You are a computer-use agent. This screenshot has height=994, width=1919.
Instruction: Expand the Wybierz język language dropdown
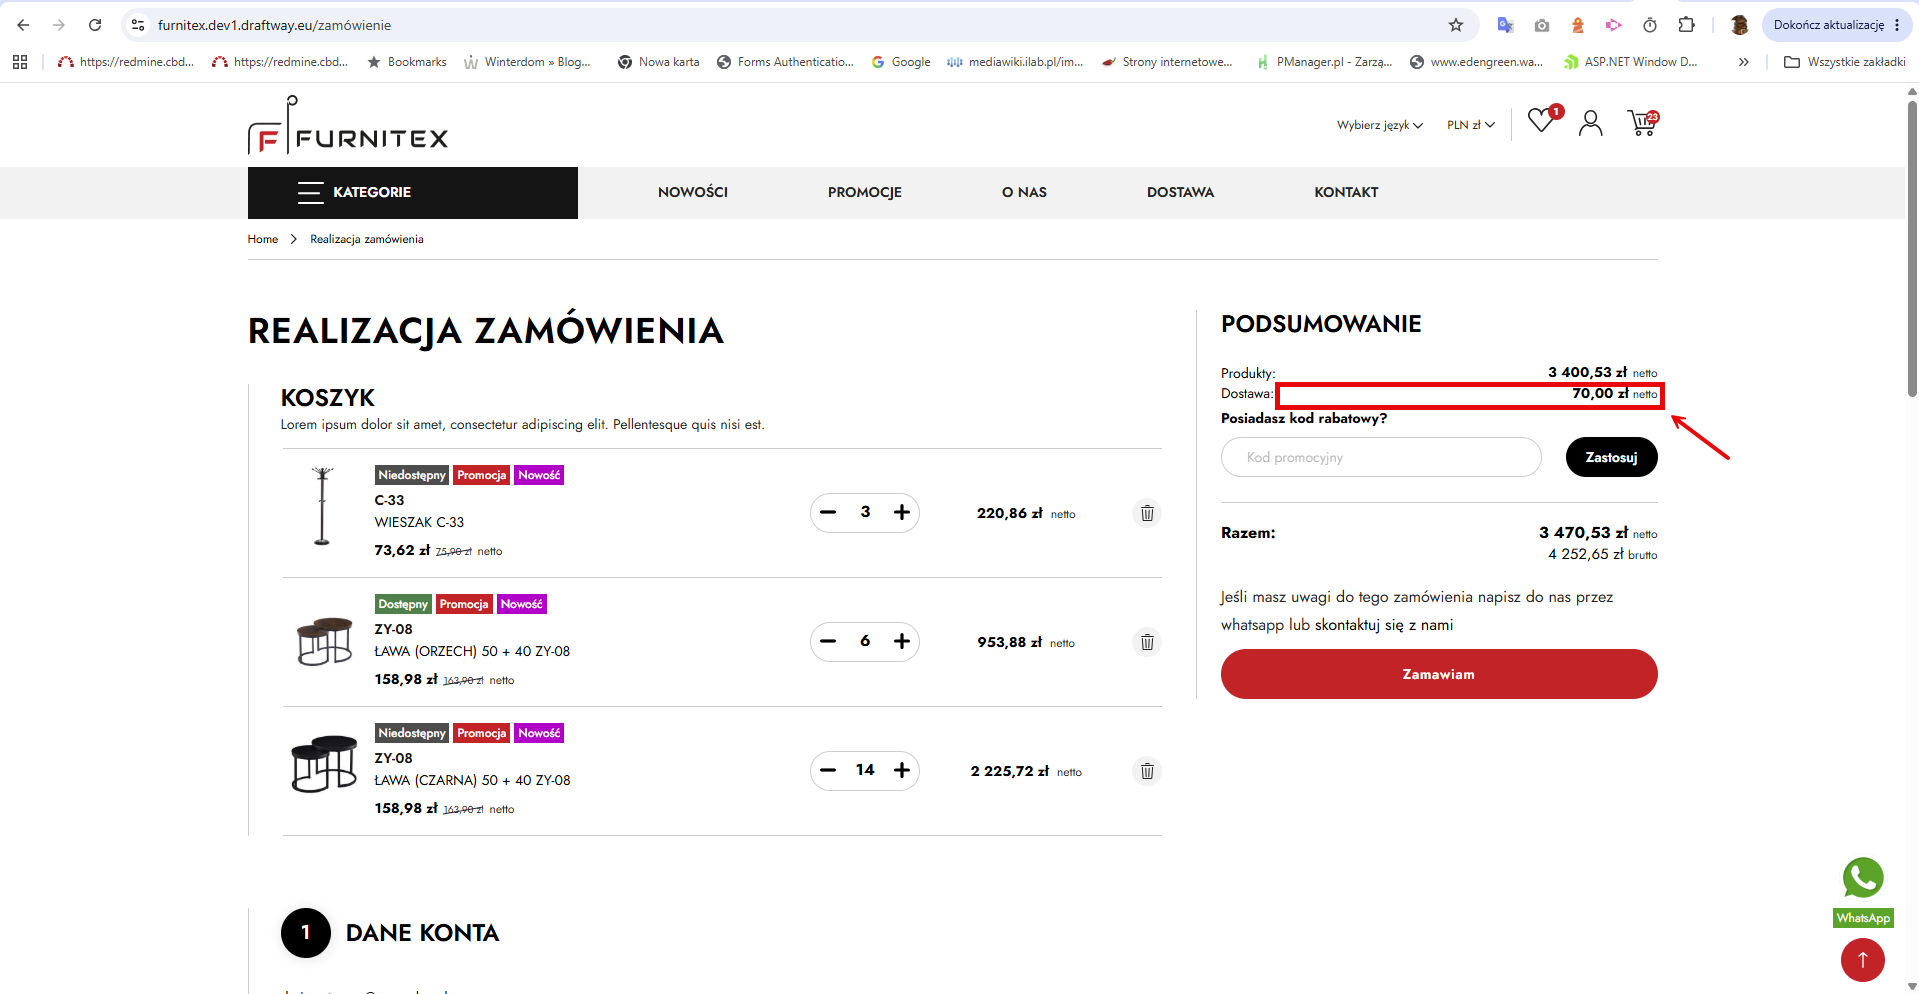pyautogui.click(x=1379, y=125)
